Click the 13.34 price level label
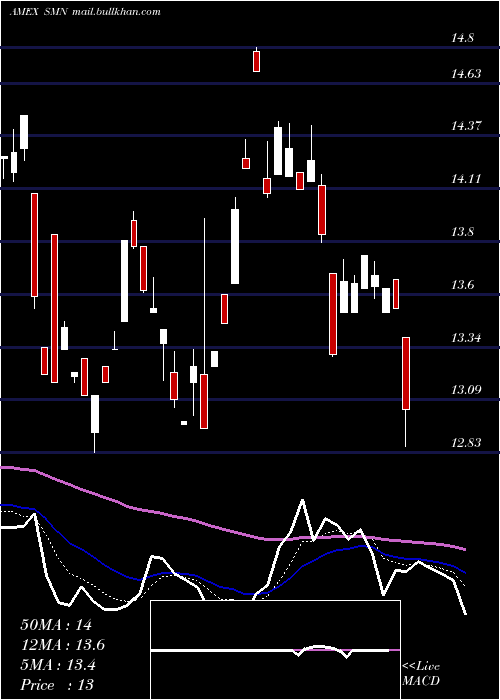Screen dimensions: 500x700 466,338
